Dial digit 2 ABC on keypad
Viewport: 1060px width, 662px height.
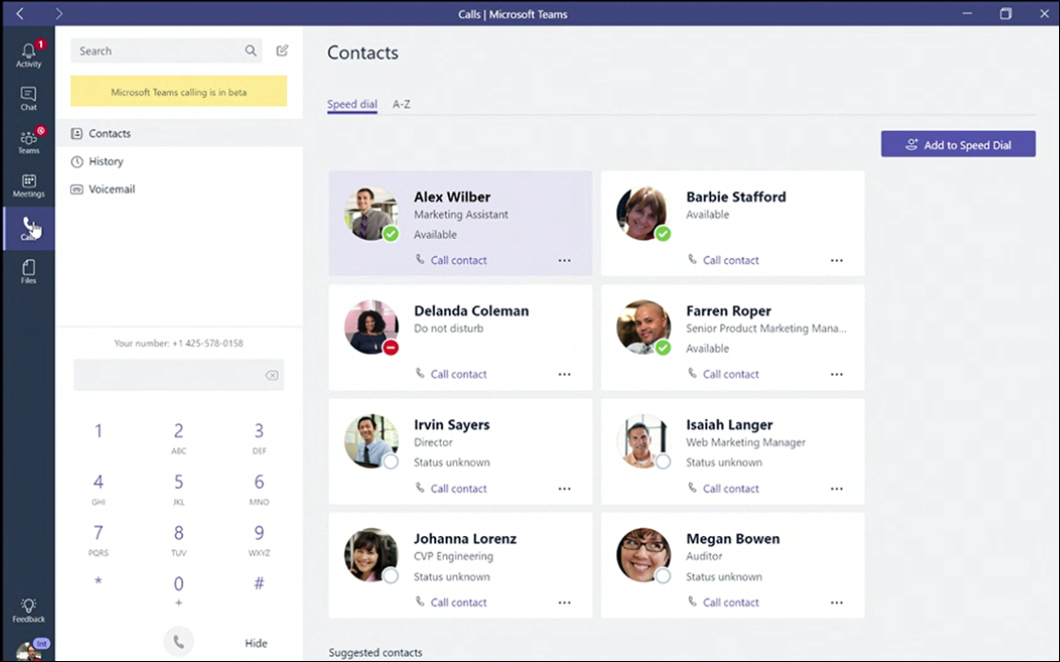click(178, 437)
